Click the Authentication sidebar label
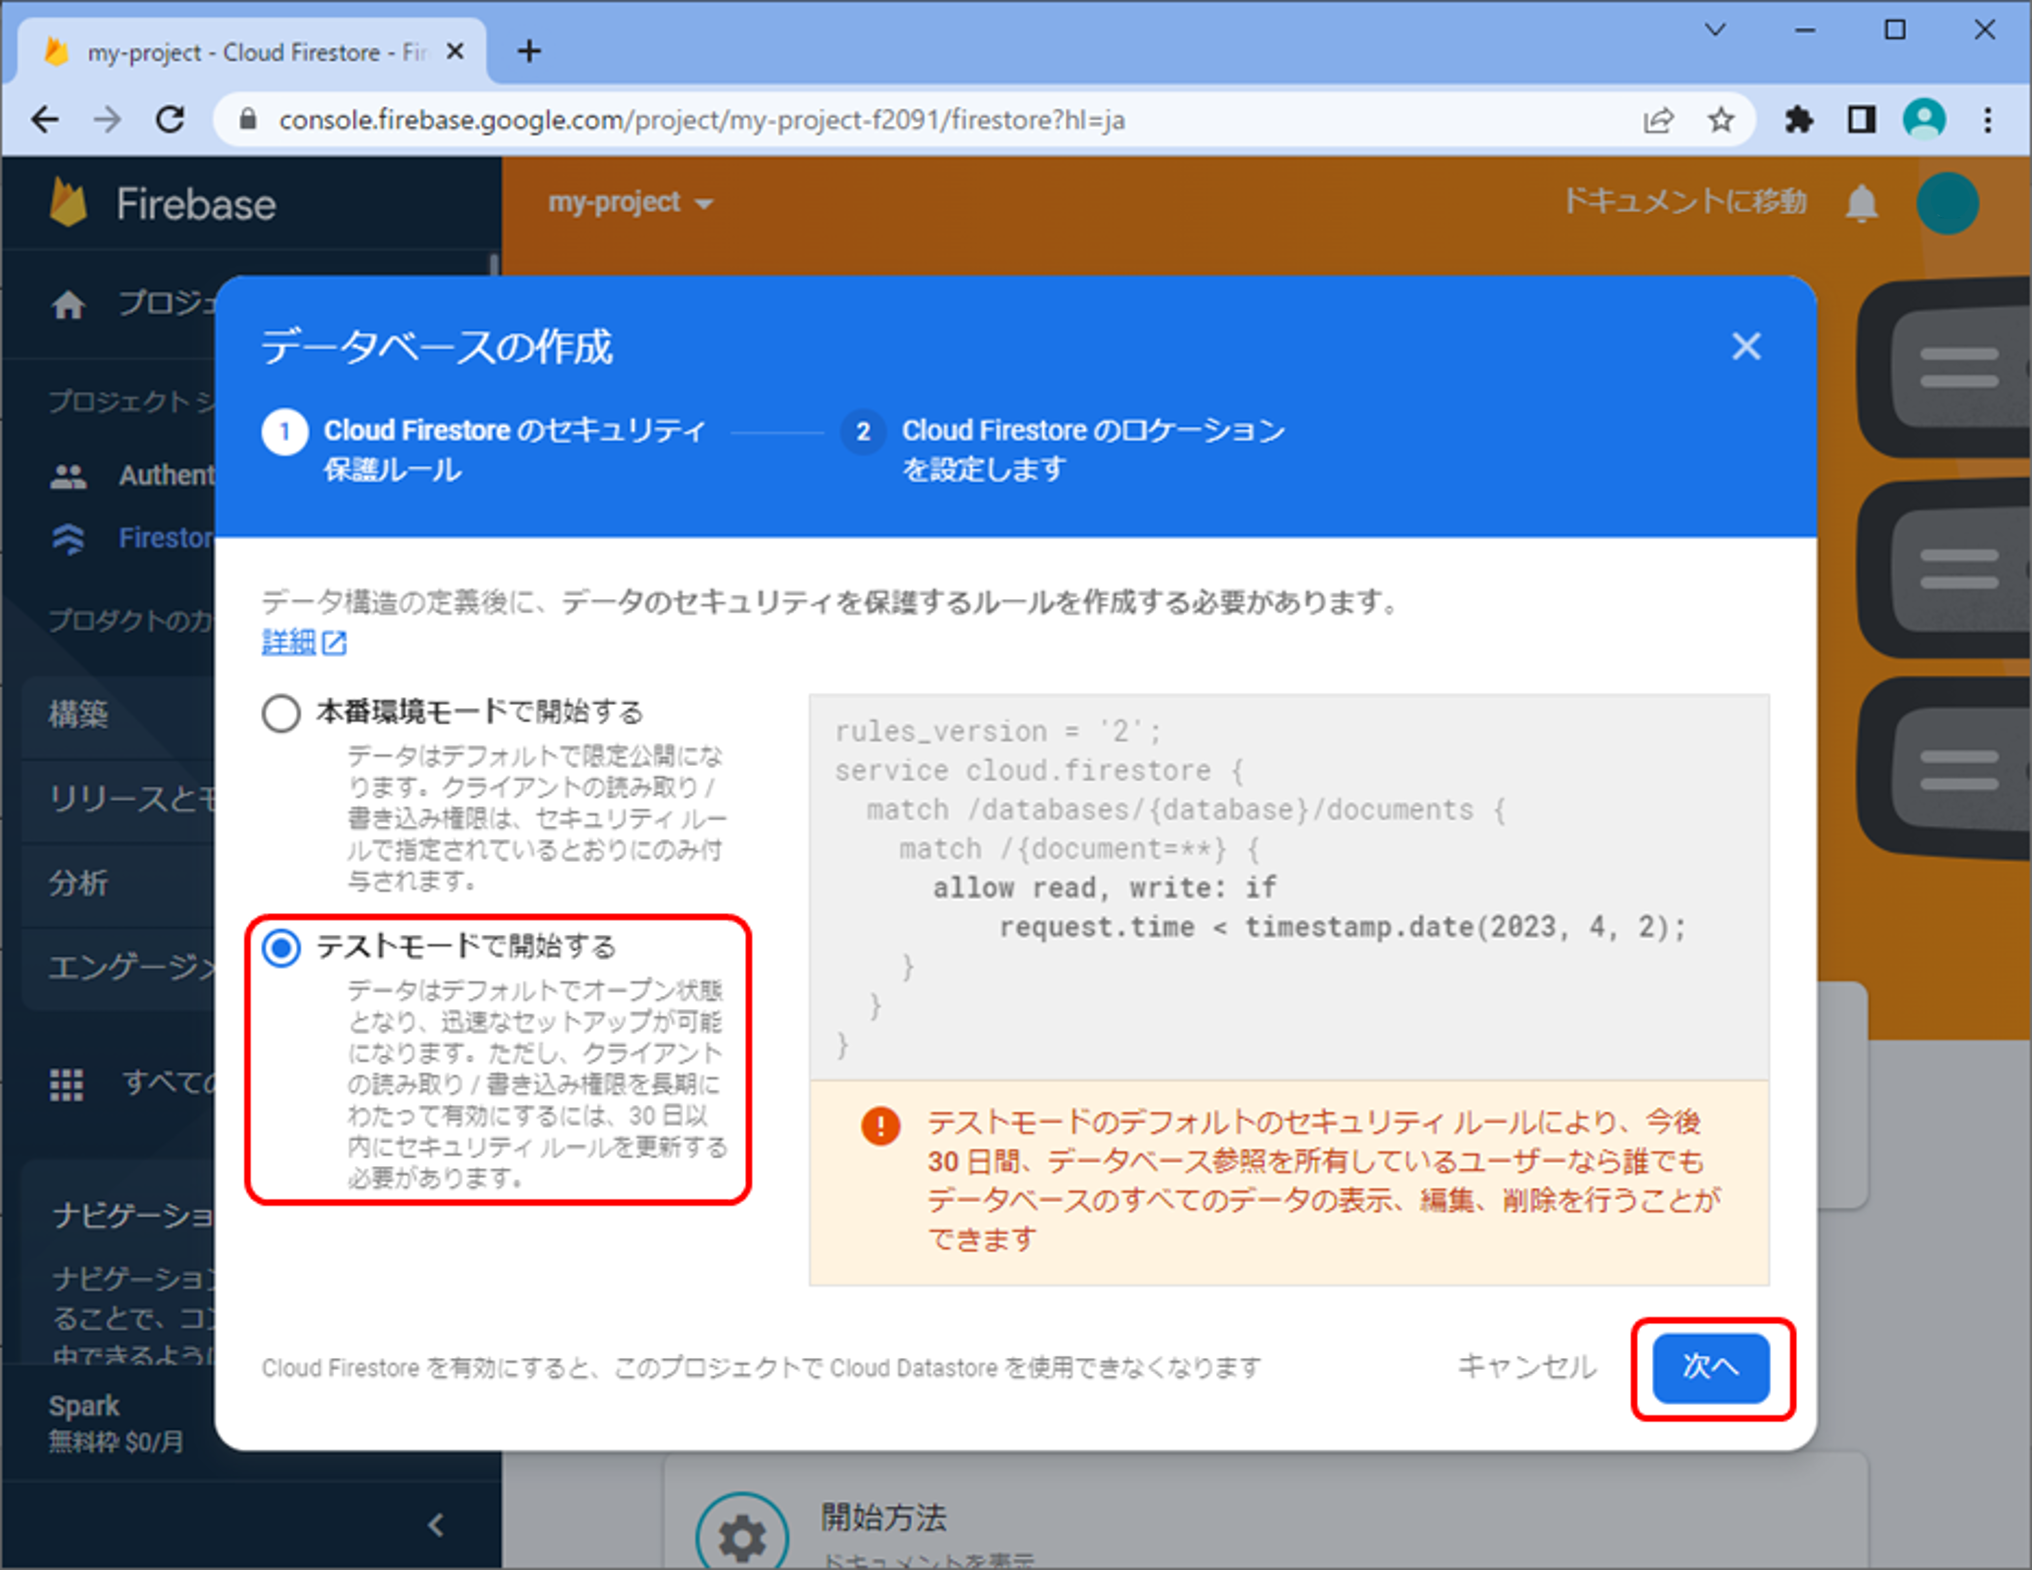 (166, 476)
